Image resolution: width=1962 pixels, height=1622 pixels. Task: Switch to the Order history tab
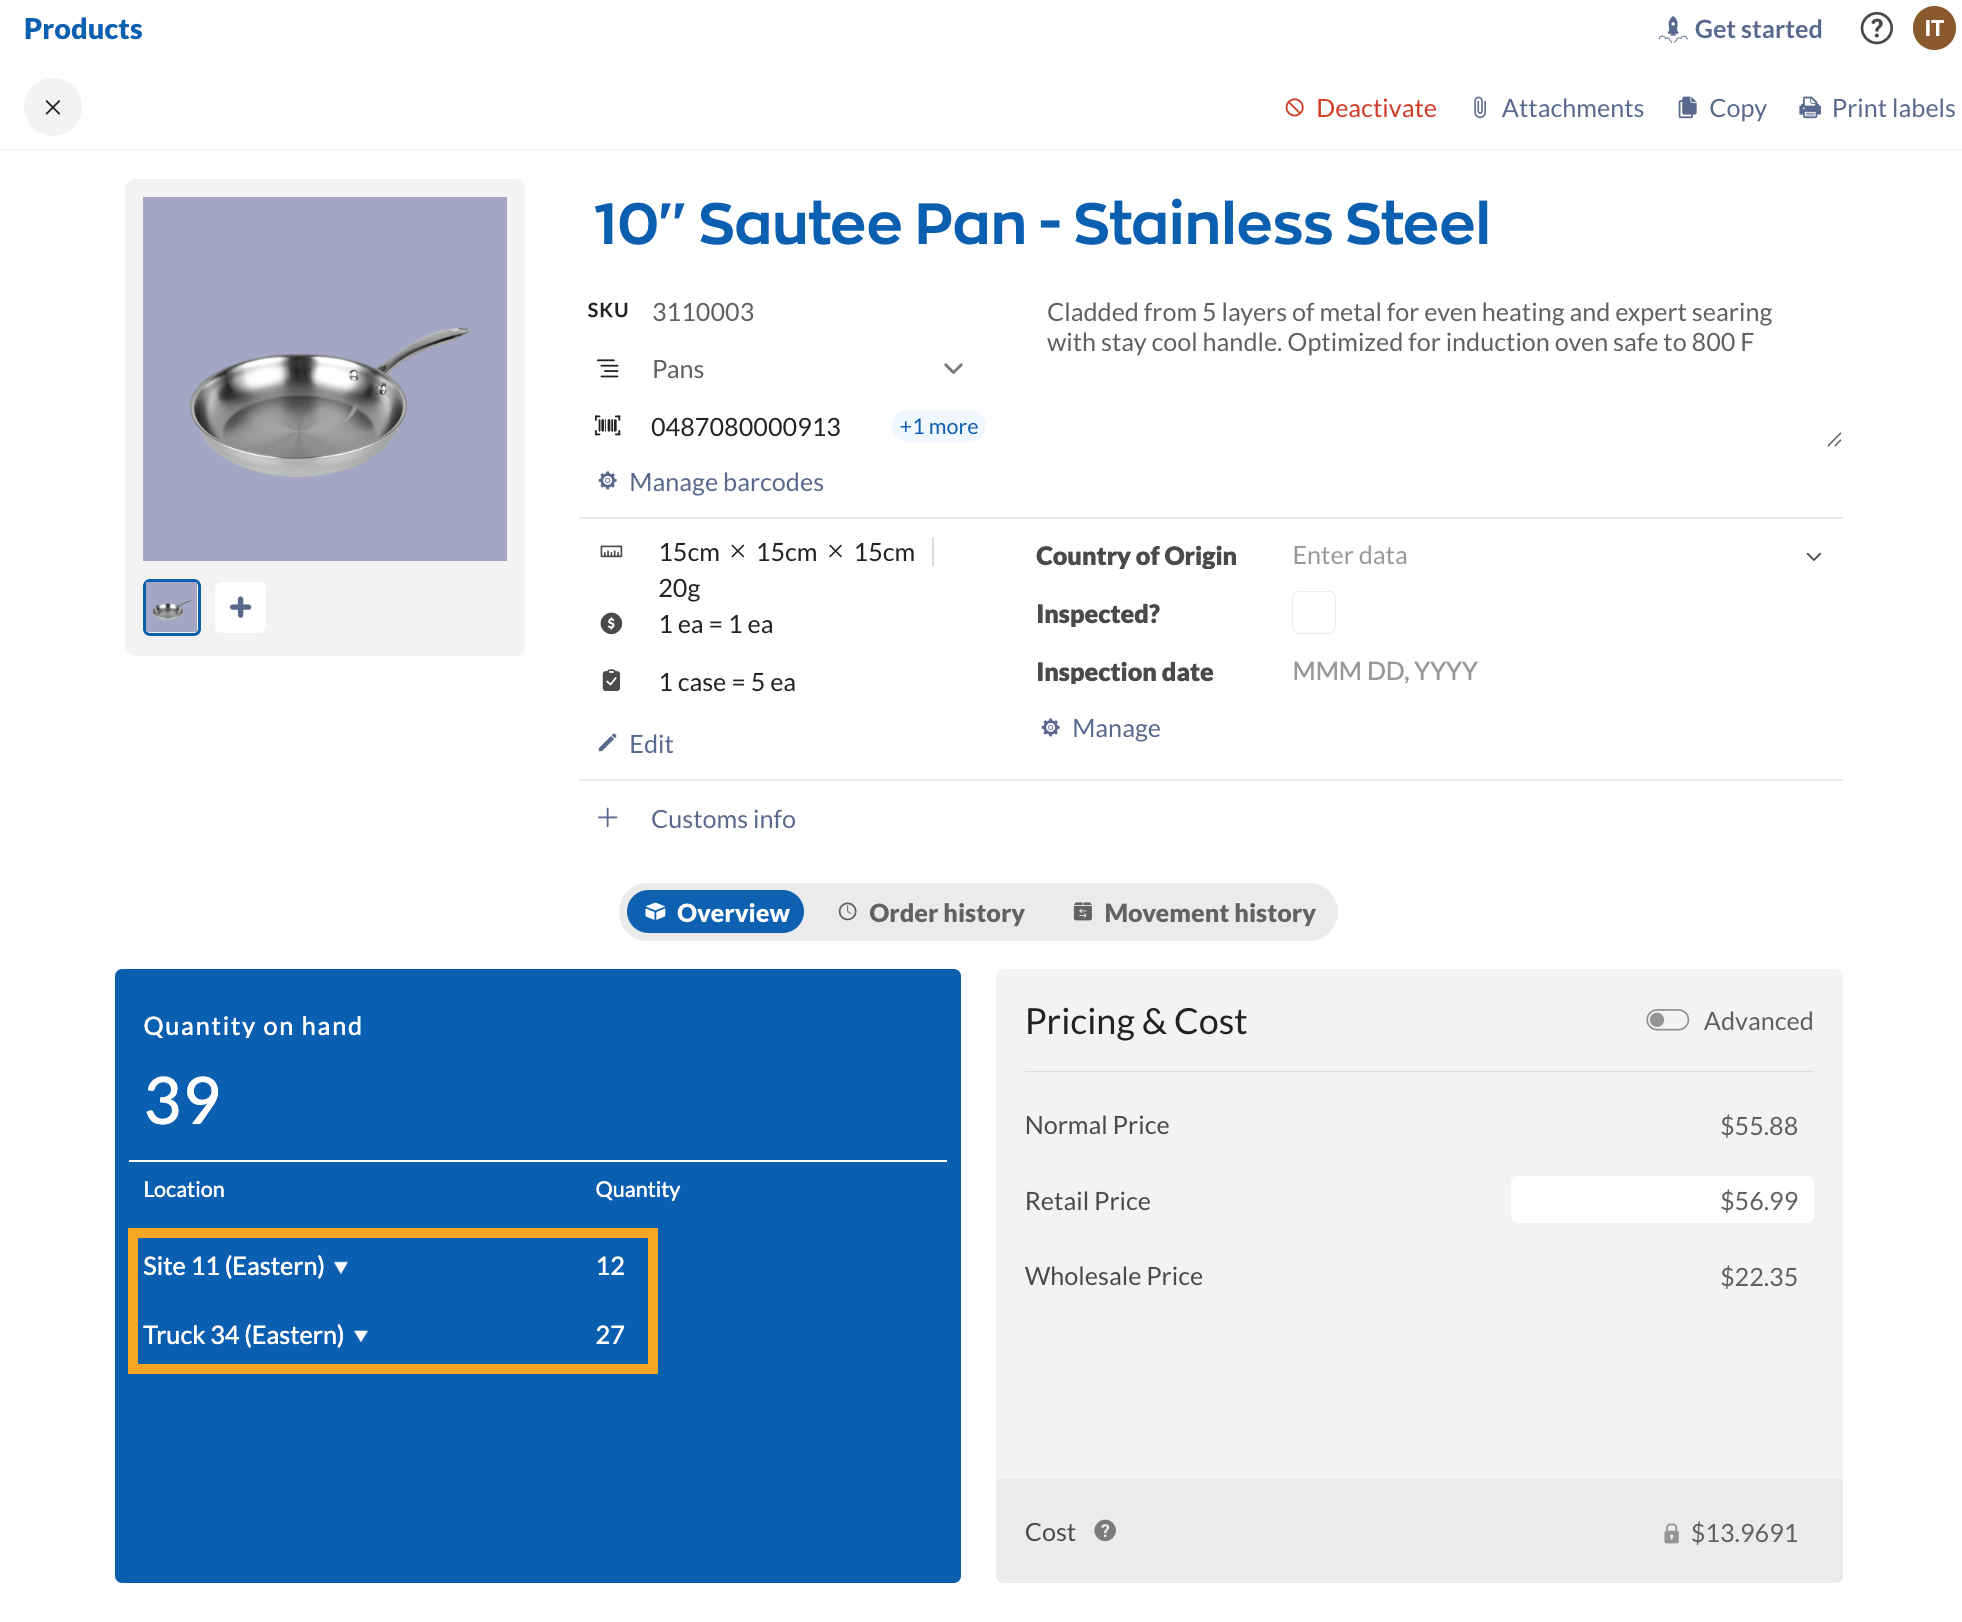point(932,913)
